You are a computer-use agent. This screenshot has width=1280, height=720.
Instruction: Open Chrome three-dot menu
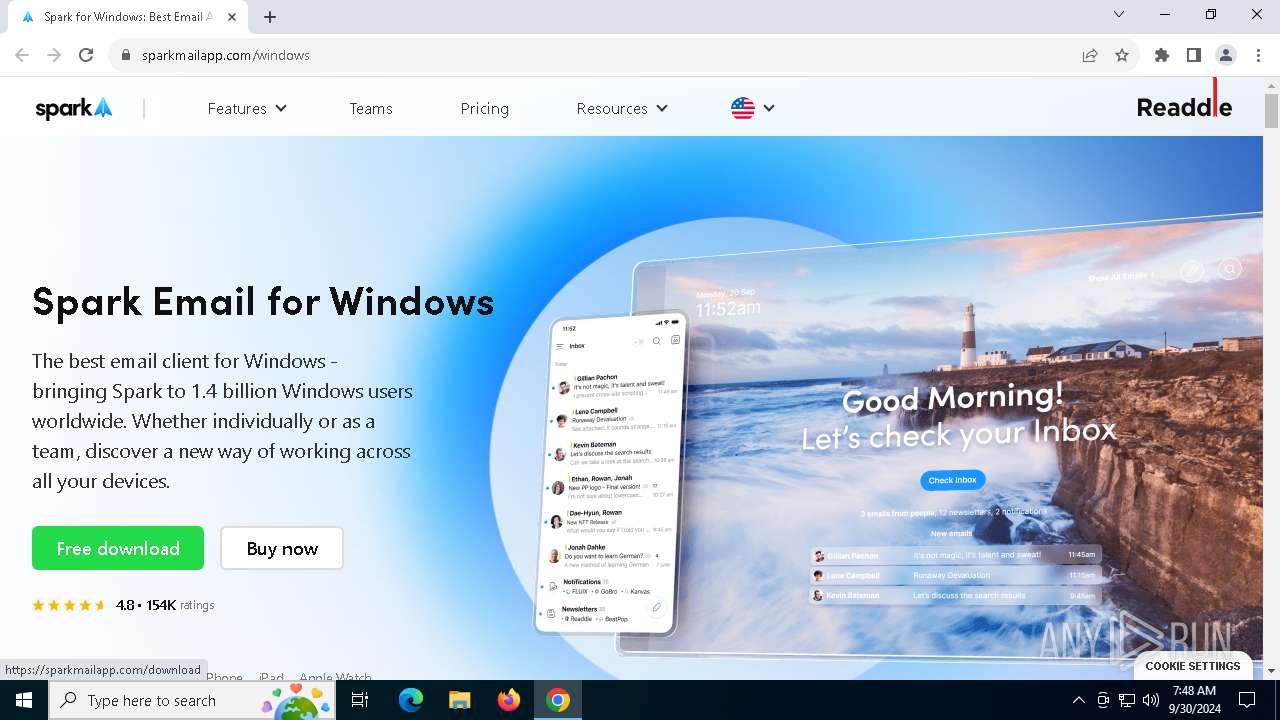1258,55
